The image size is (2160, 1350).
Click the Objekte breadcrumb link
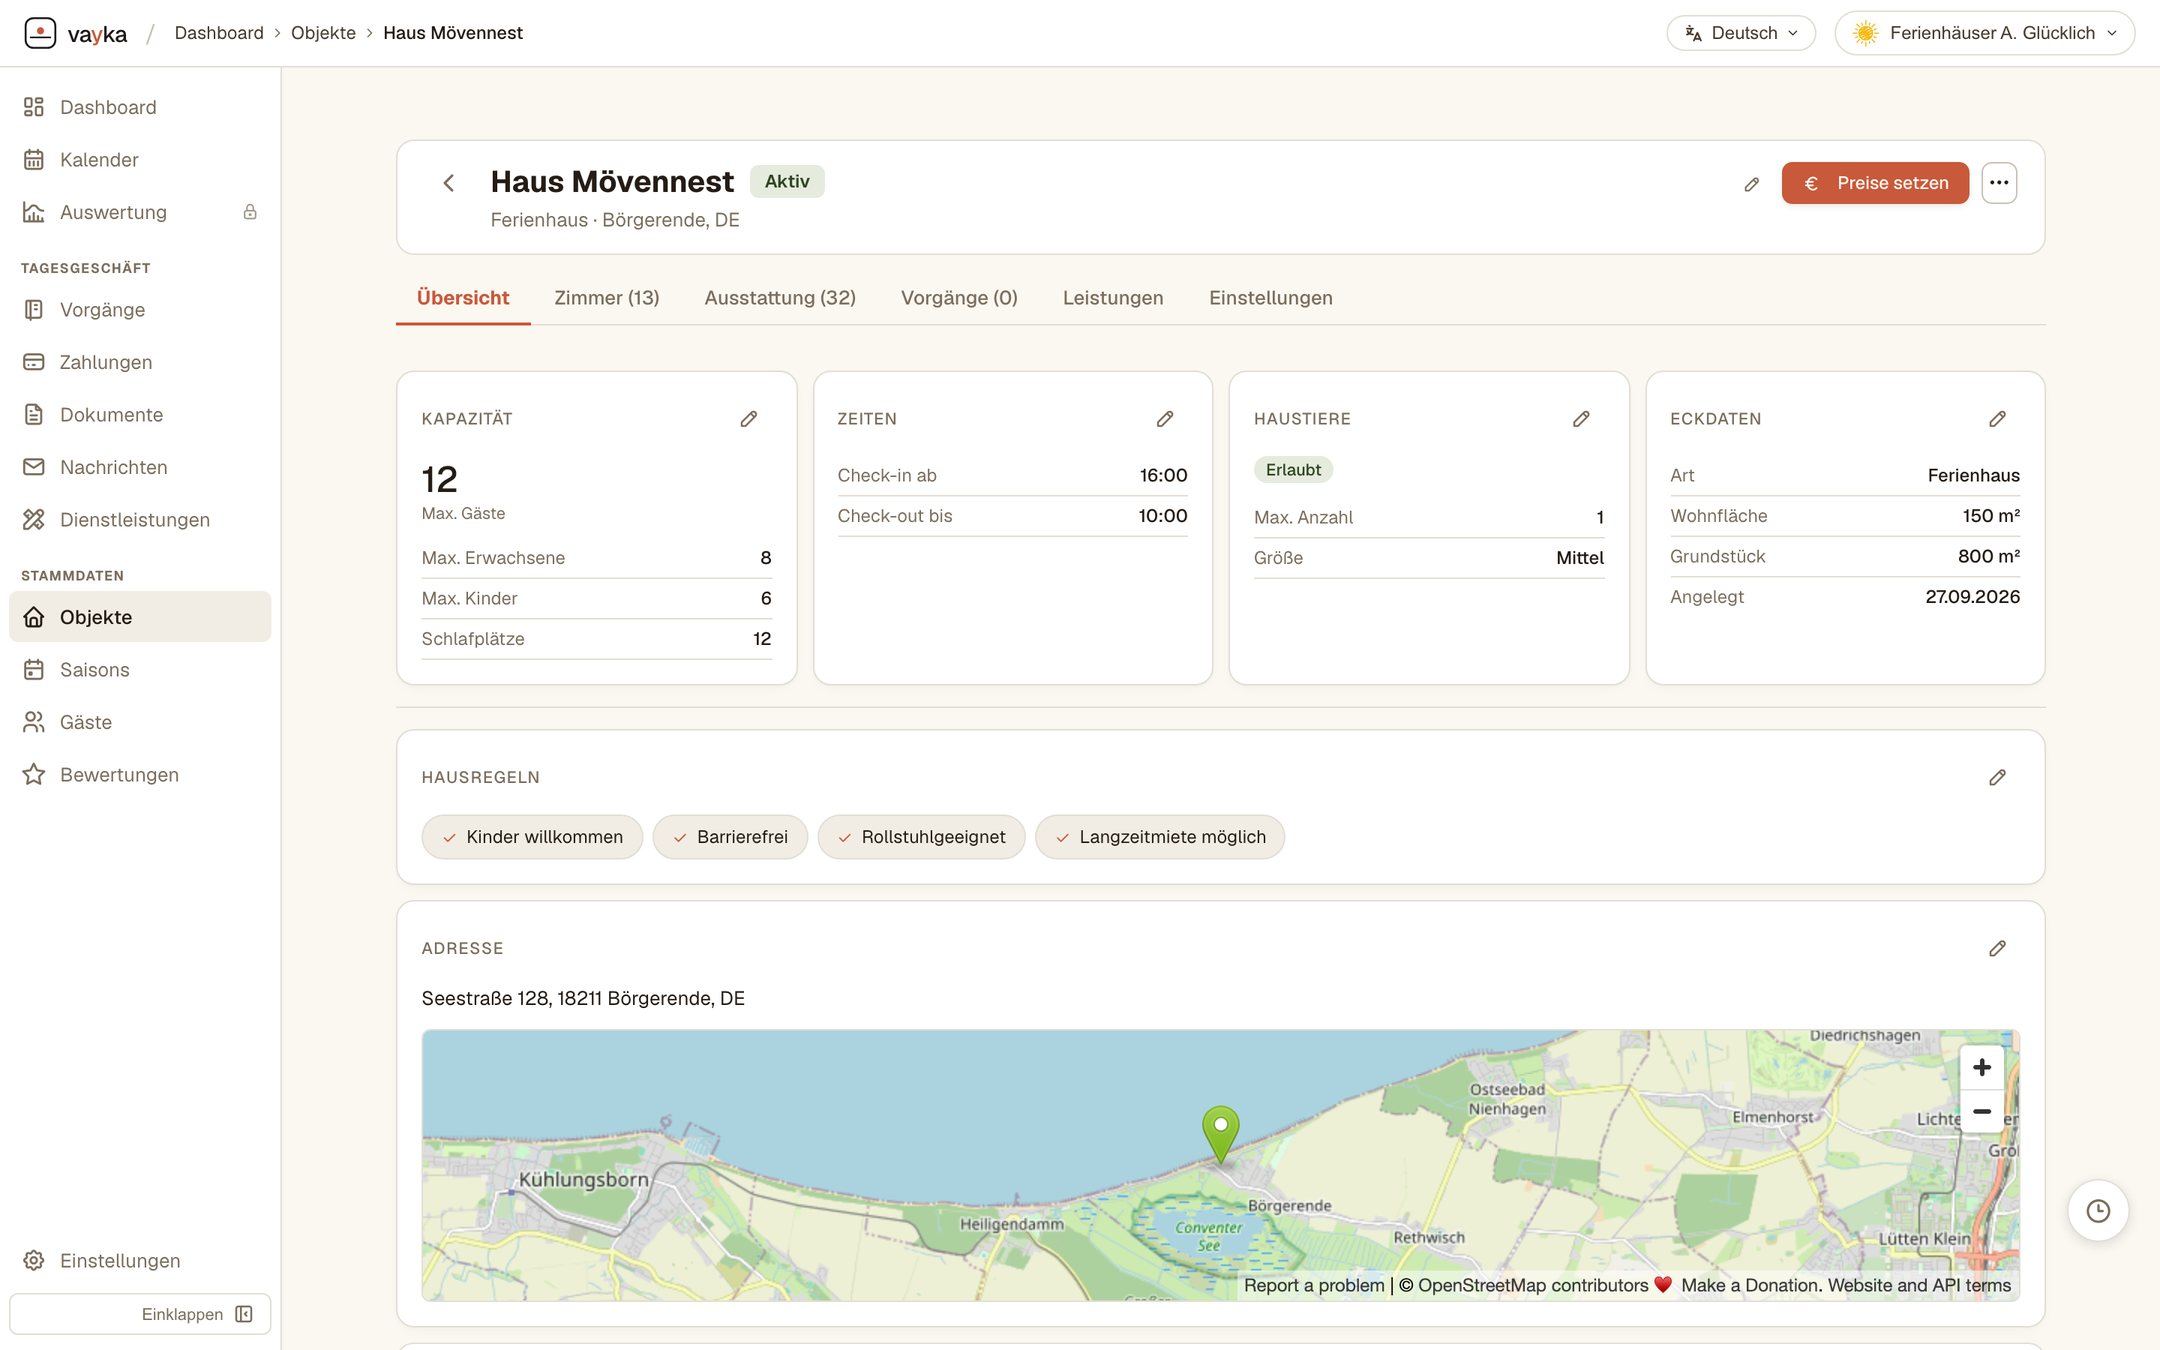pos(323,33)
